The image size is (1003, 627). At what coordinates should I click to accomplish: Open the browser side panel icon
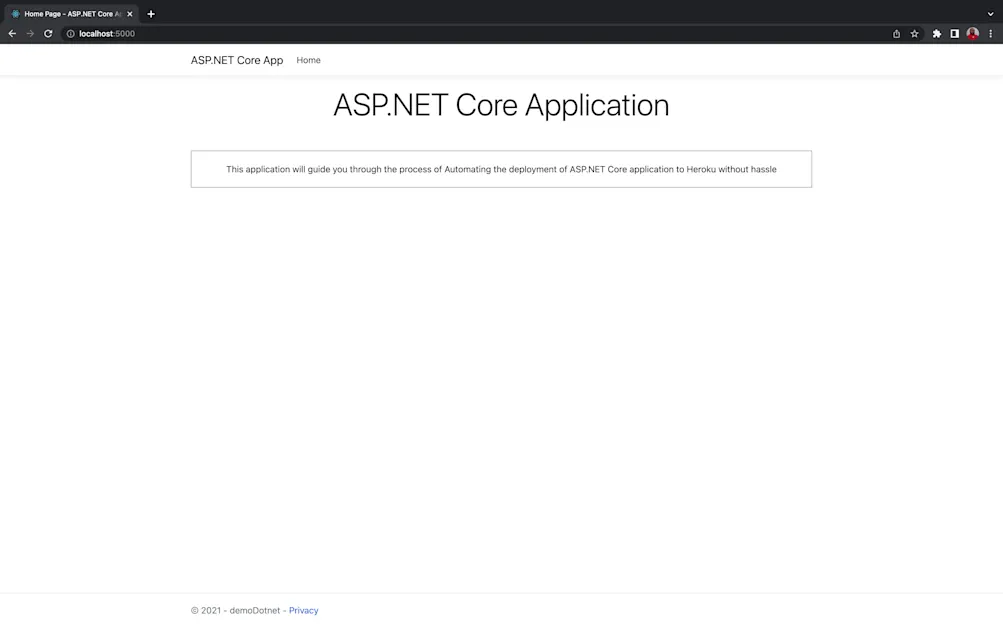click(x=953, y=33)
